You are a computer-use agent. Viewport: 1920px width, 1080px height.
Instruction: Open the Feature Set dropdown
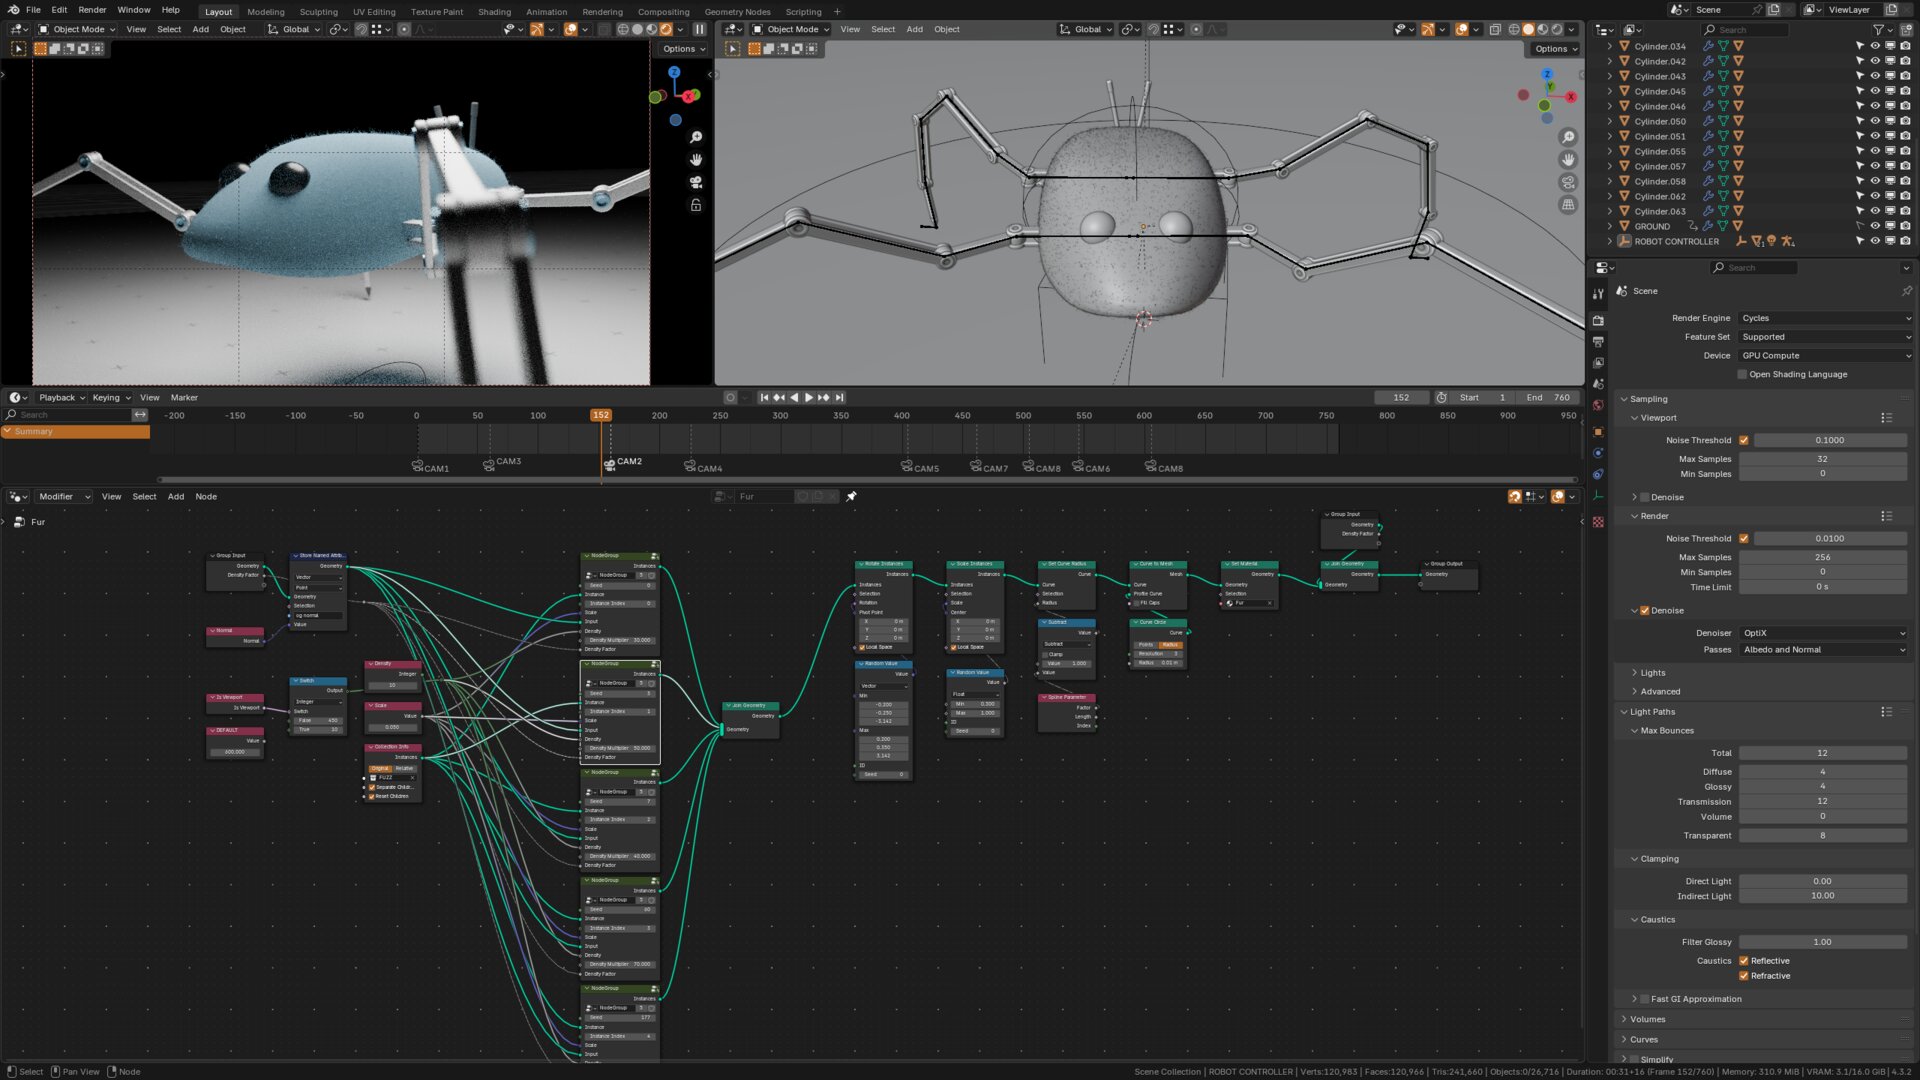click(x=1826, y=337)
